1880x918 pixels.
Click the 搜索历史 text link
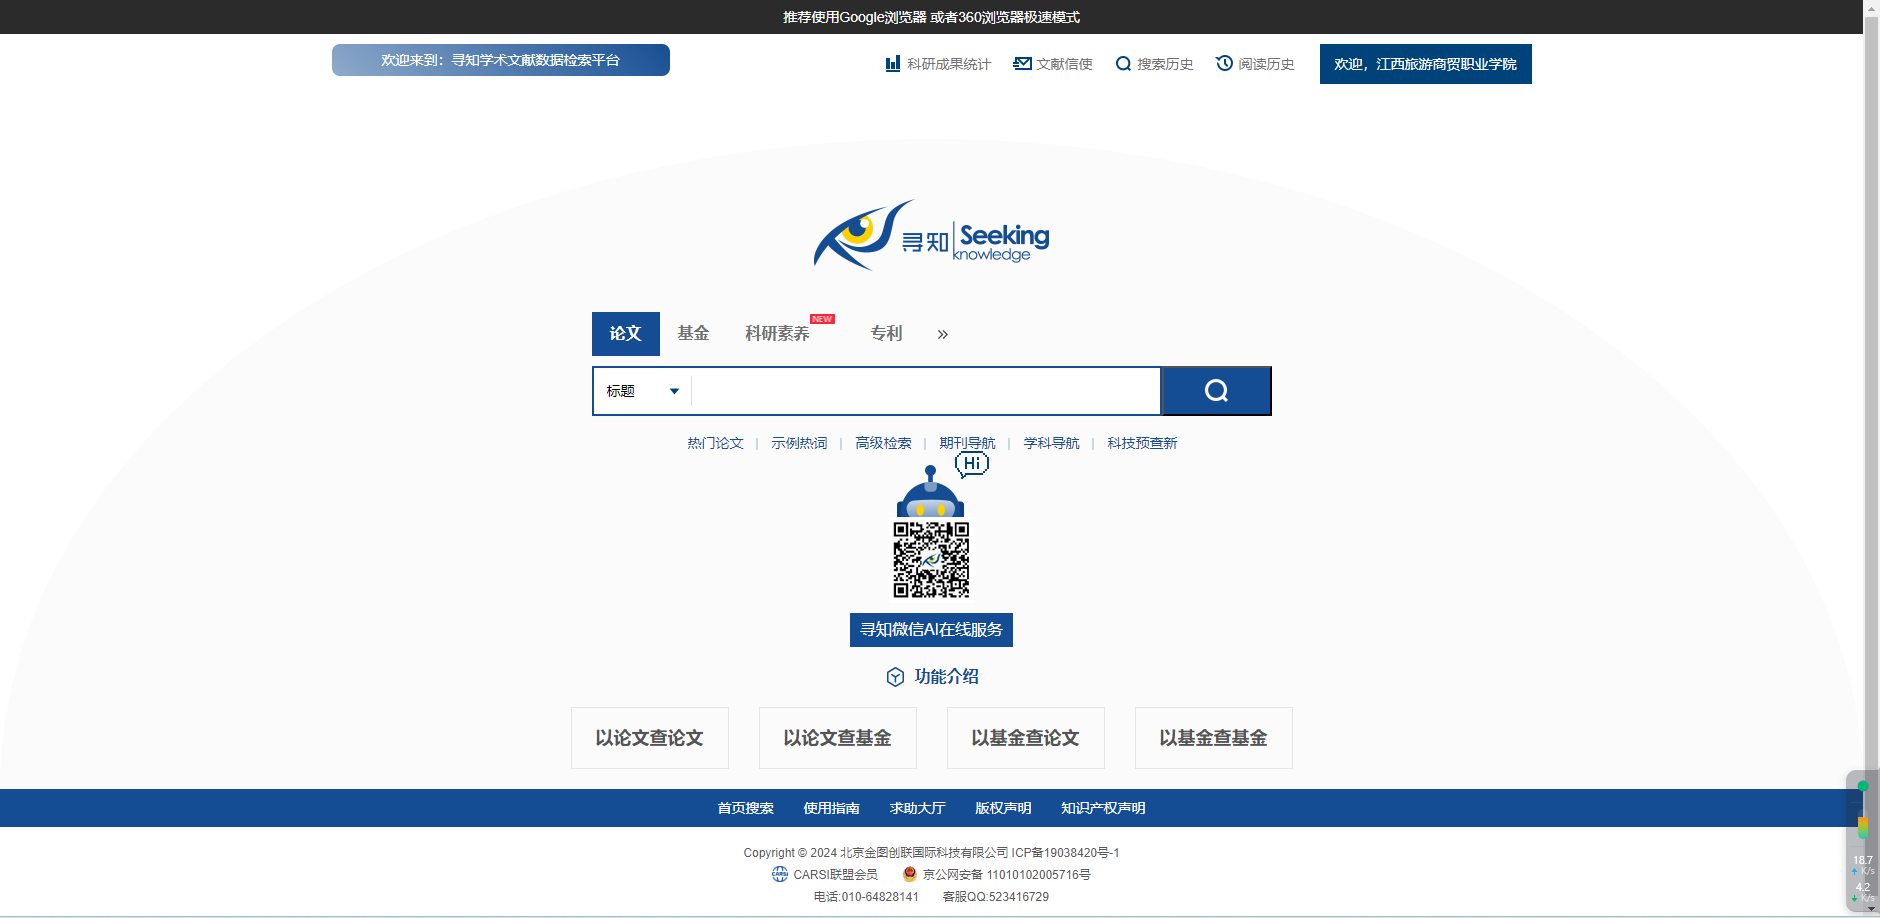pos(1165,64)
